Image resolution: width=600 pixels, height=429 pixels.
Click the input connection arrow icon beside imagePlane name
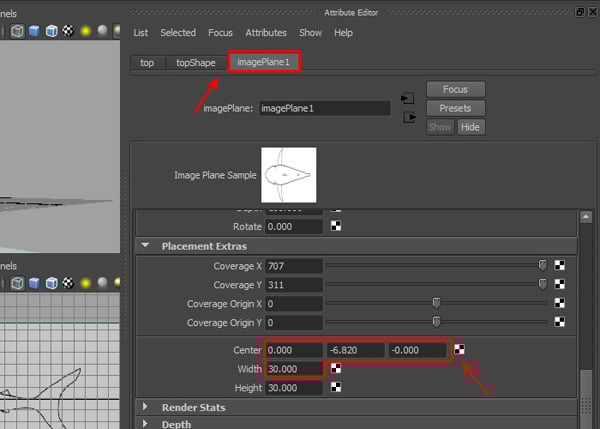coord(407,99)
